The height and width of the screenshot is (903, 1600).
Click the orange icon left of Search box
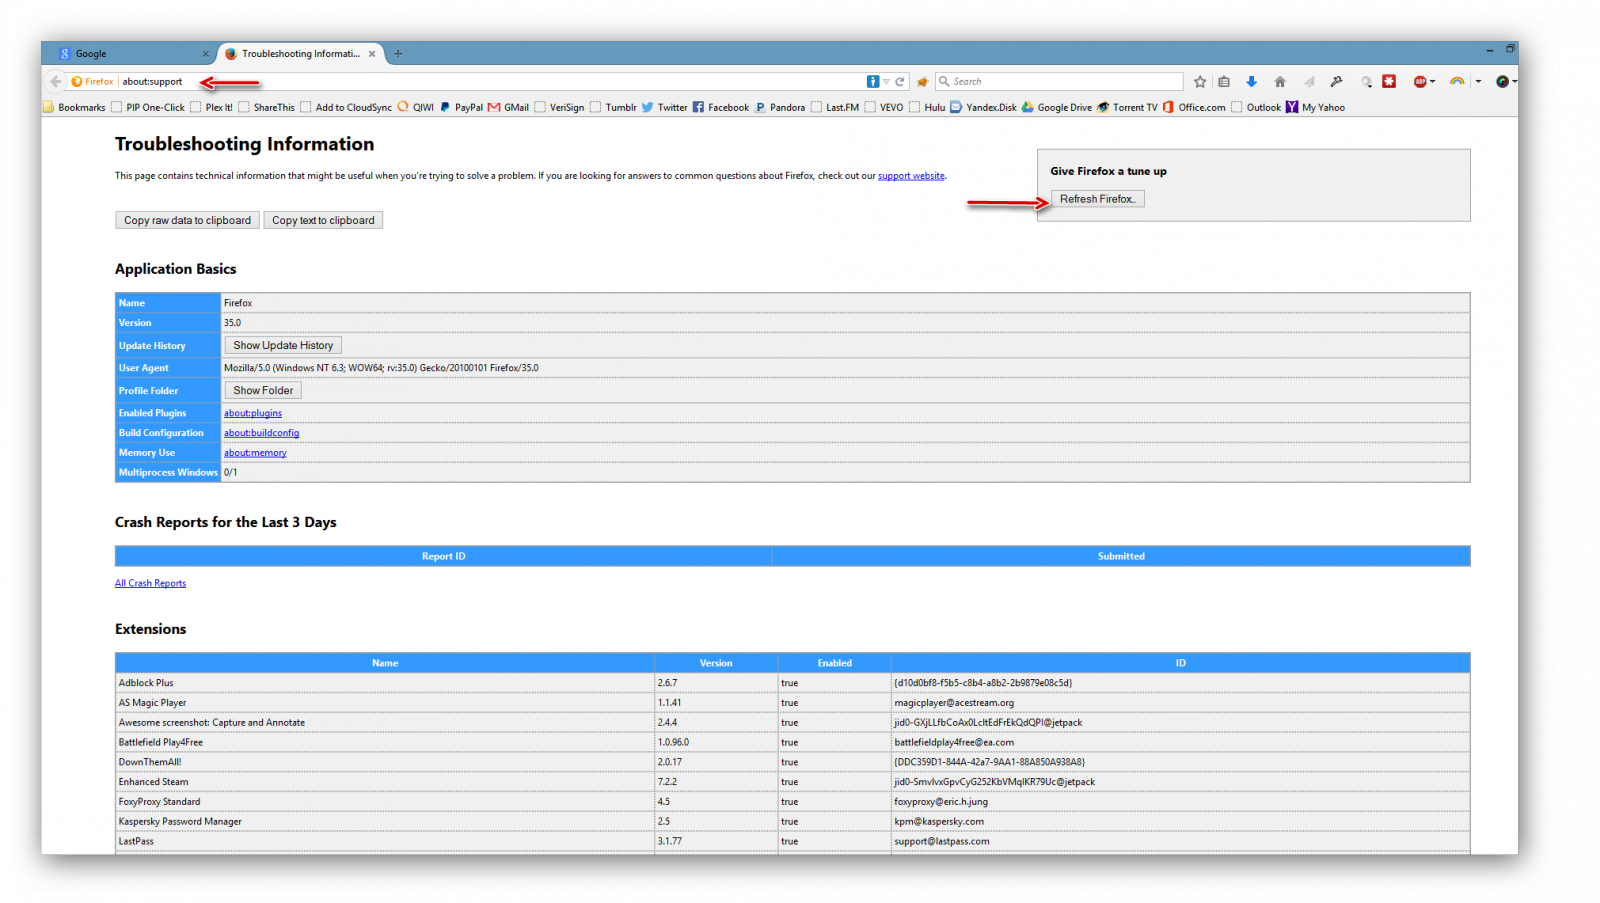(922, 82)
